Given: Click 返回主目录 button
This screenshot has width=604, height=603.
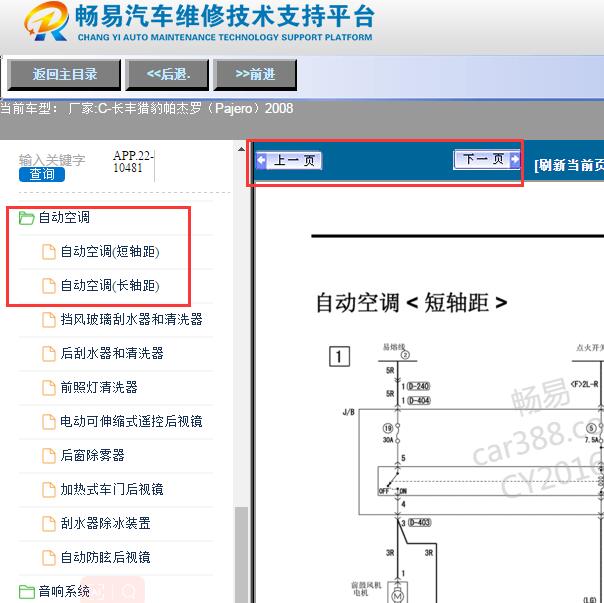Looking at the screenshot, I should point(64,74).
